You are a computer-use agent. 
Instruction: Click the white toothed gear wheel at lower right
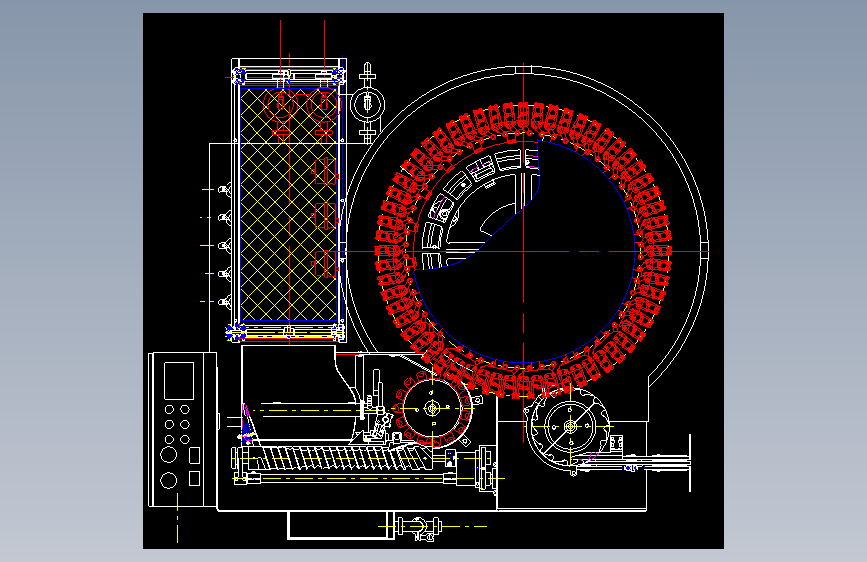pos(570,427)
